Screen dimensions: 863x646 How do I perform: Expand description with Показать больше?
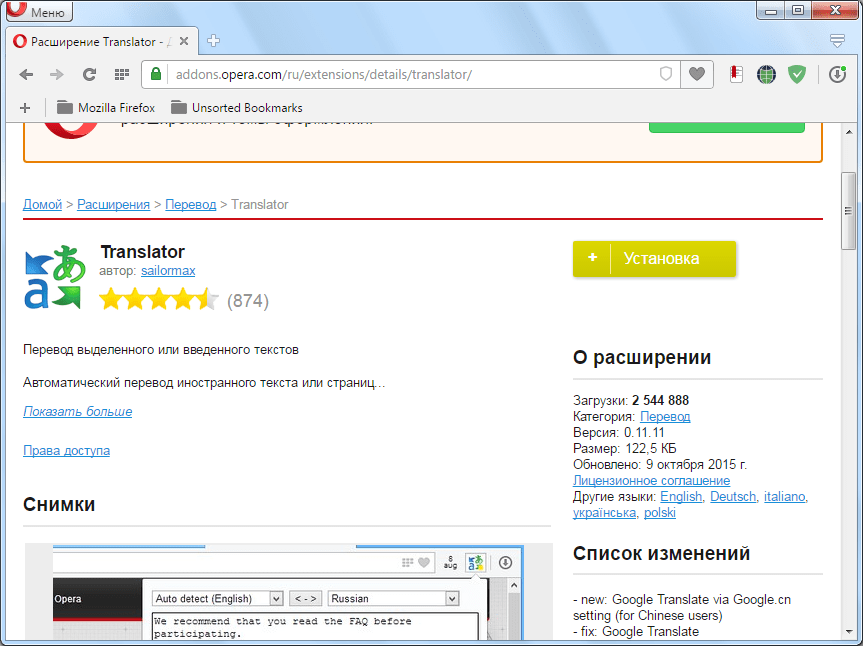pyautogui.click(x=77, y=411)
